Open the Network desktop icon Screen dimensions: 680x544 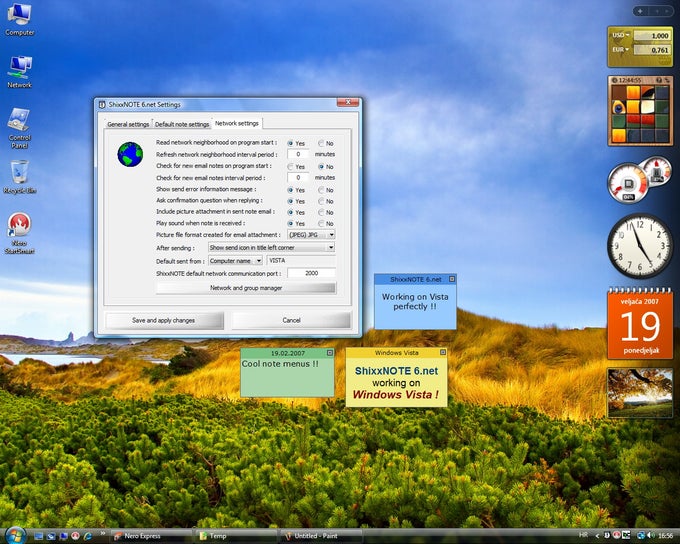coord(20,72)
